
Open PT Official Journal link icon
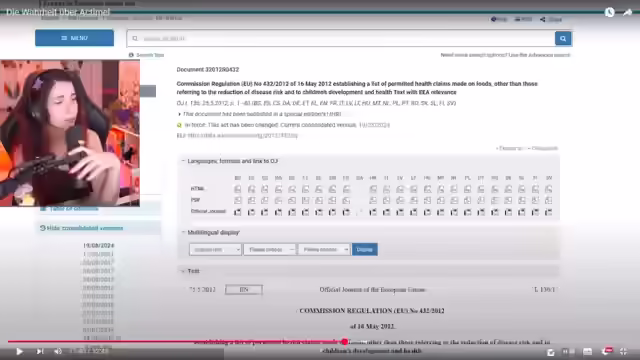pyautogui.click(x=481, y=212)
